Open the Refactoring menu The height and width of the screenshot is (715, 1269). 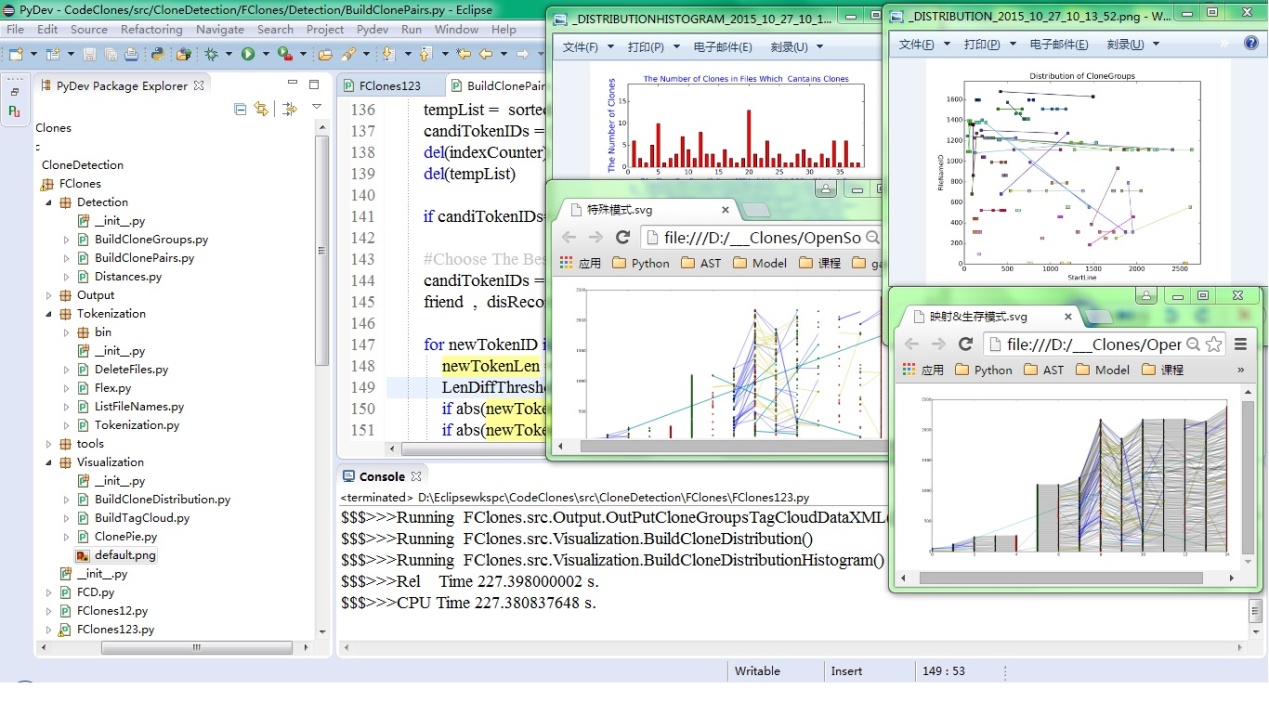[151, 30]
